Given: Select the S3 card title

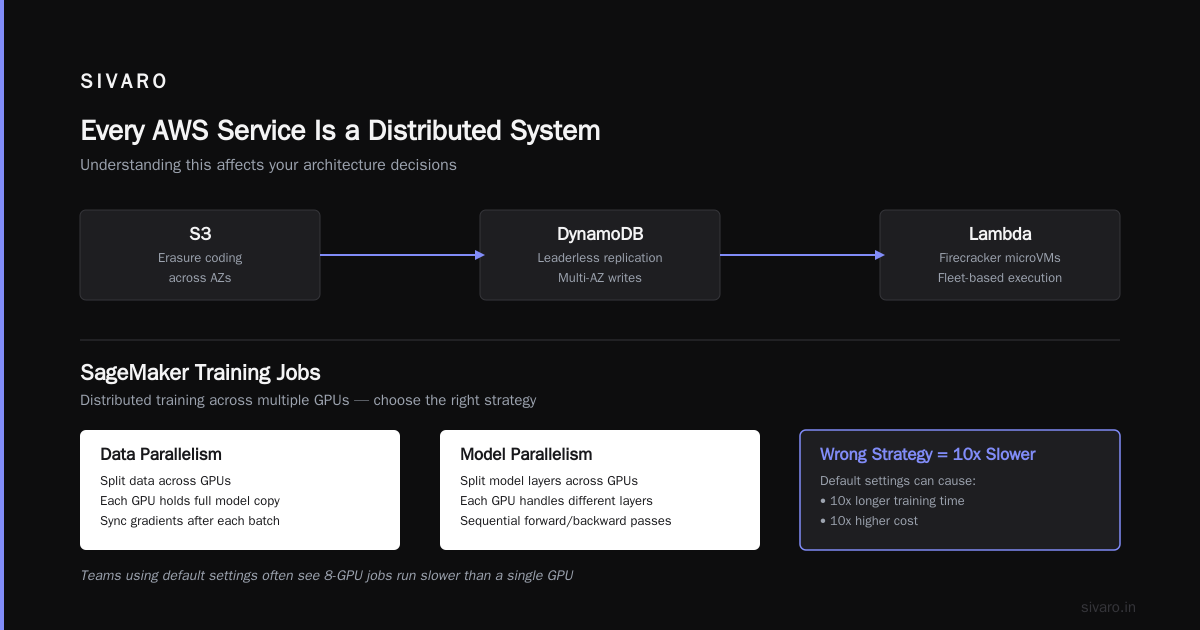Looking at the screenshot, I should coord(200,234).
